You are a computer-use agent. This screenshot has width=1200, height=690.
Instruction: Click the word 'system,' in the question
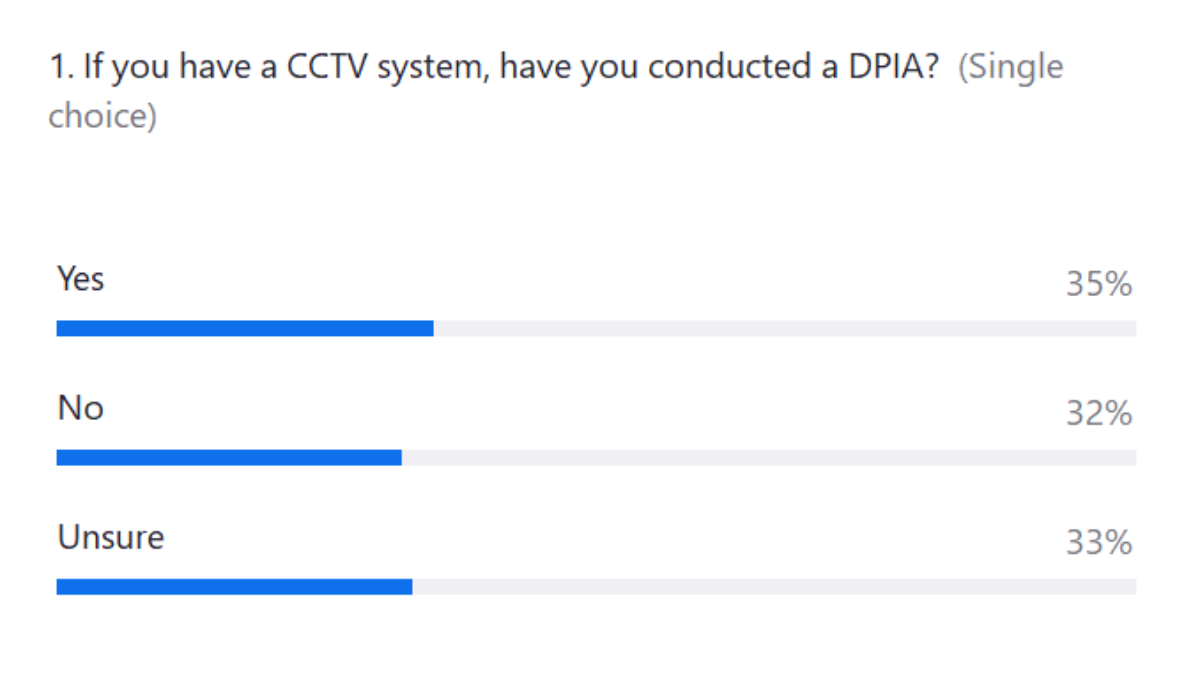426,68
